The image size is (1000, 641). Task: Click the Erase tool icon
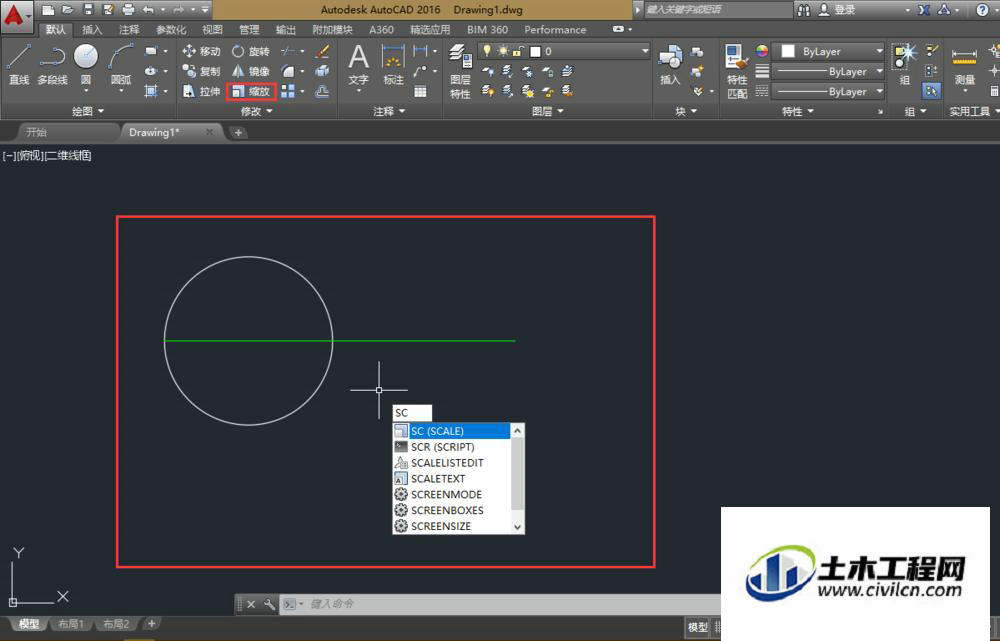point(322,51)
